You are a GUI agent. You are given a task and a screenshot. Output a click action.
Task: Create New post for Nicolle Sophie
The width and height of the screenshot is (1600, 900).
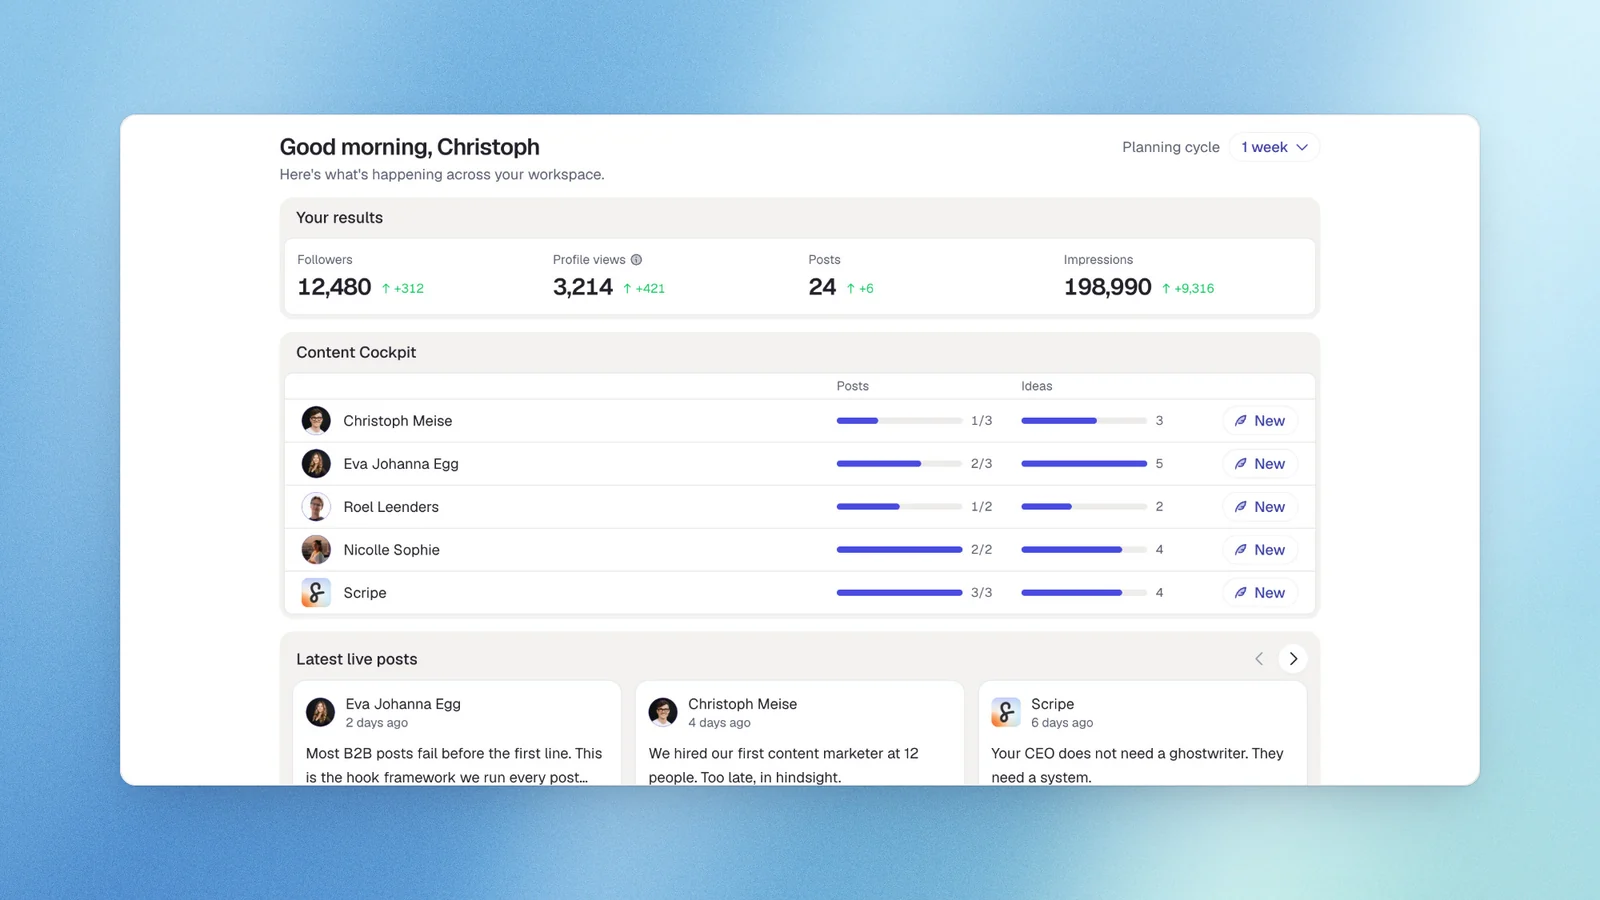(1260, 550)
